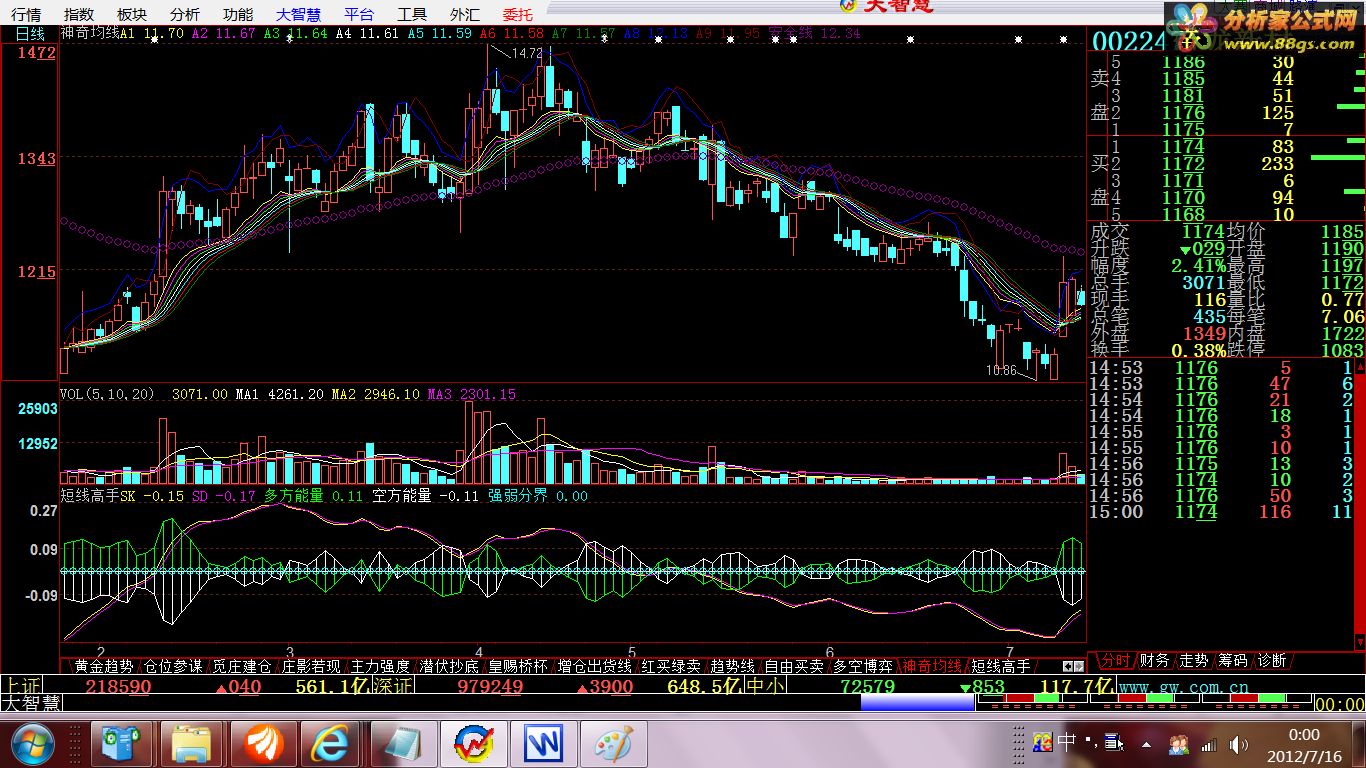Viewport: 1366px width, 768px height.
Task: Click the 深证 index label
Action: click(392, 686)
